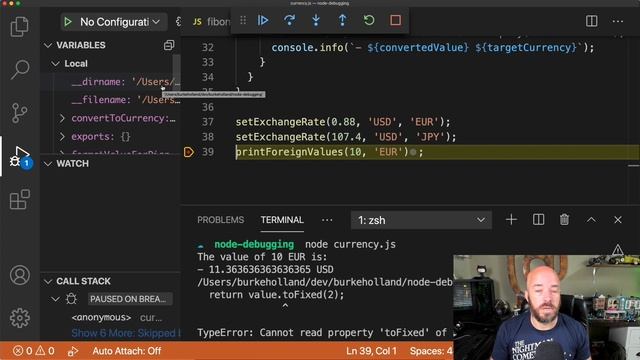Screen dimensions: 640x360
Task: Toggle Auto Attach in status bar
Action: pos(127,351)
